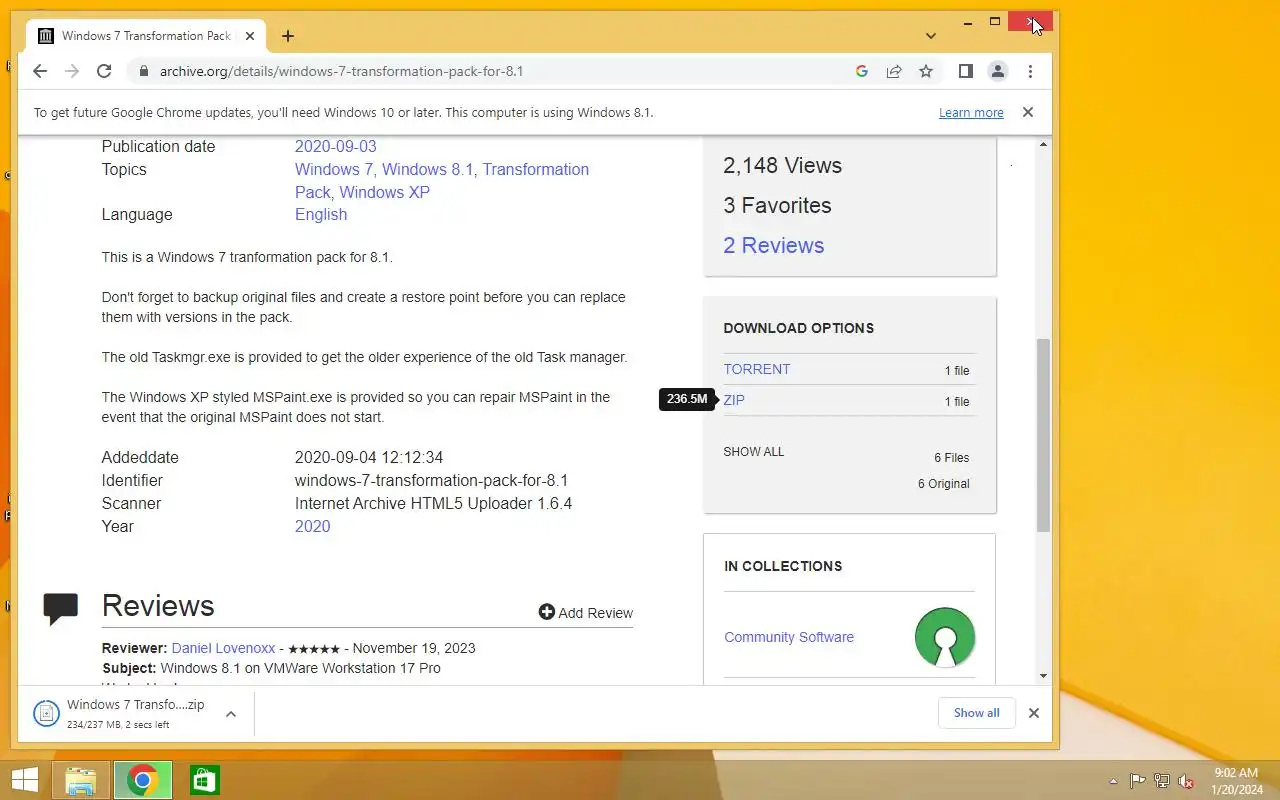Reload the archive.org page

pyautogui.click(x=104, y=71)
